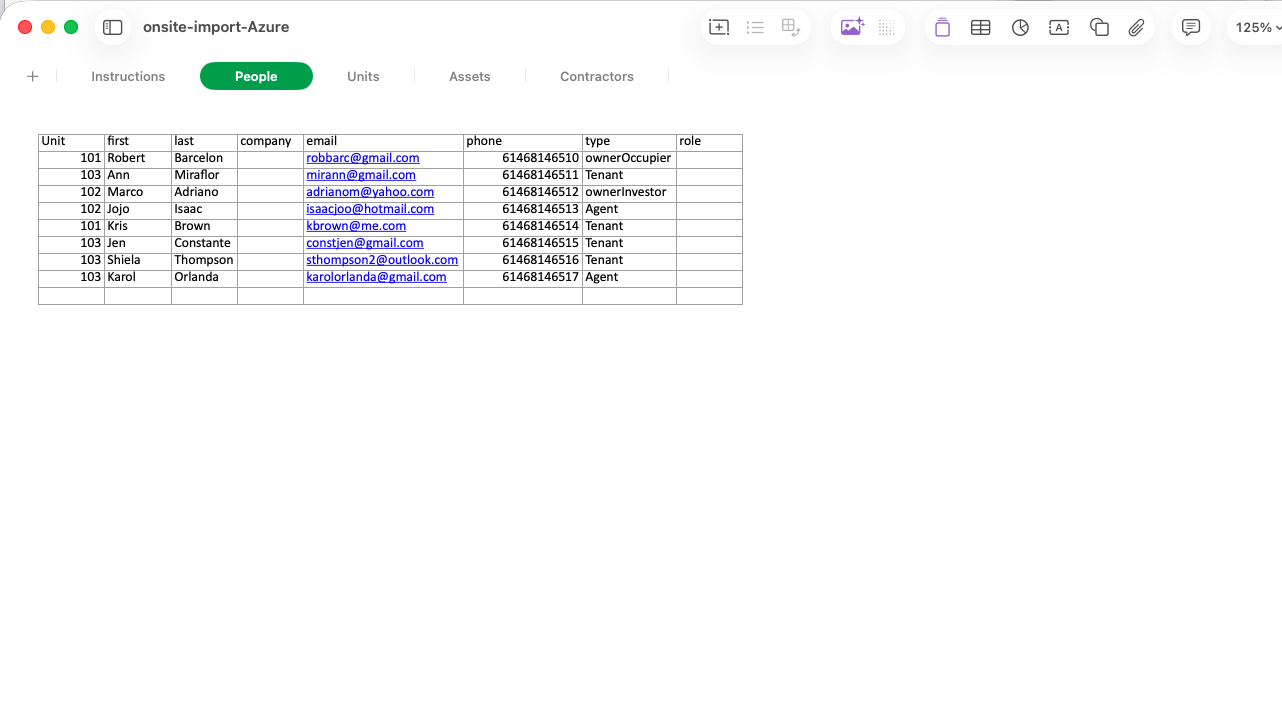Select the cell containing Orlanda
This screenshot has height=721, width=1282.
click(204, 278)
